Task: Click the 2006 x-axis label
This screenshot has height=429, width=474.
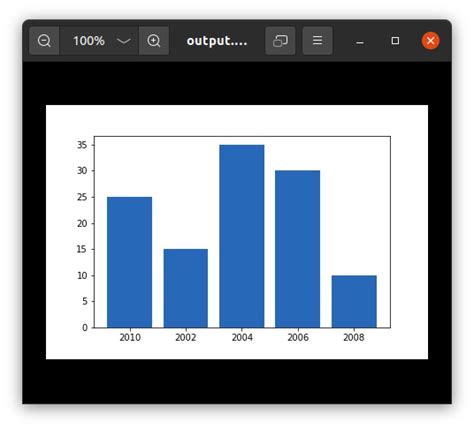Action: pos(298,337)
